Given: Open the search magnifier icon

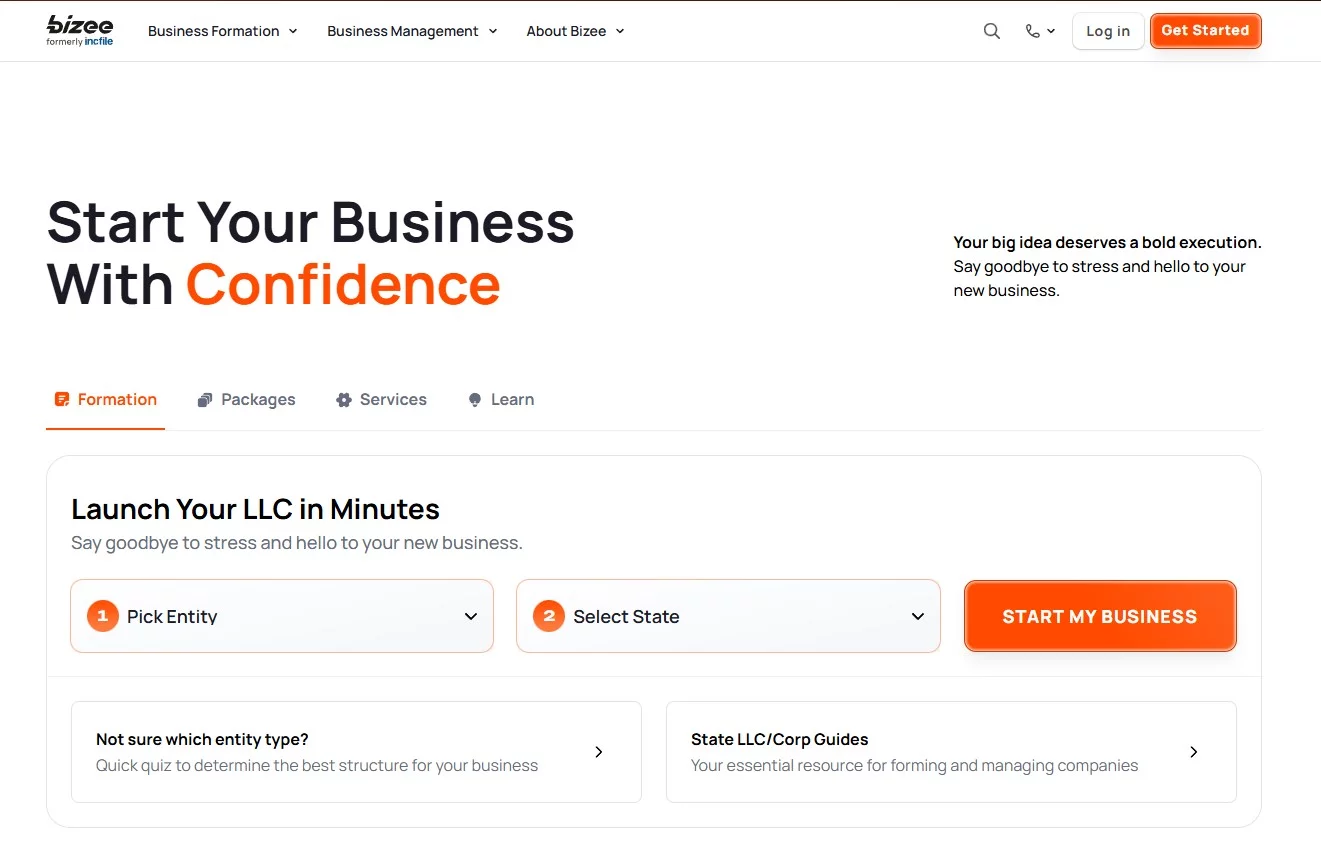Looking at the screenshot, I should coord(991,31).
